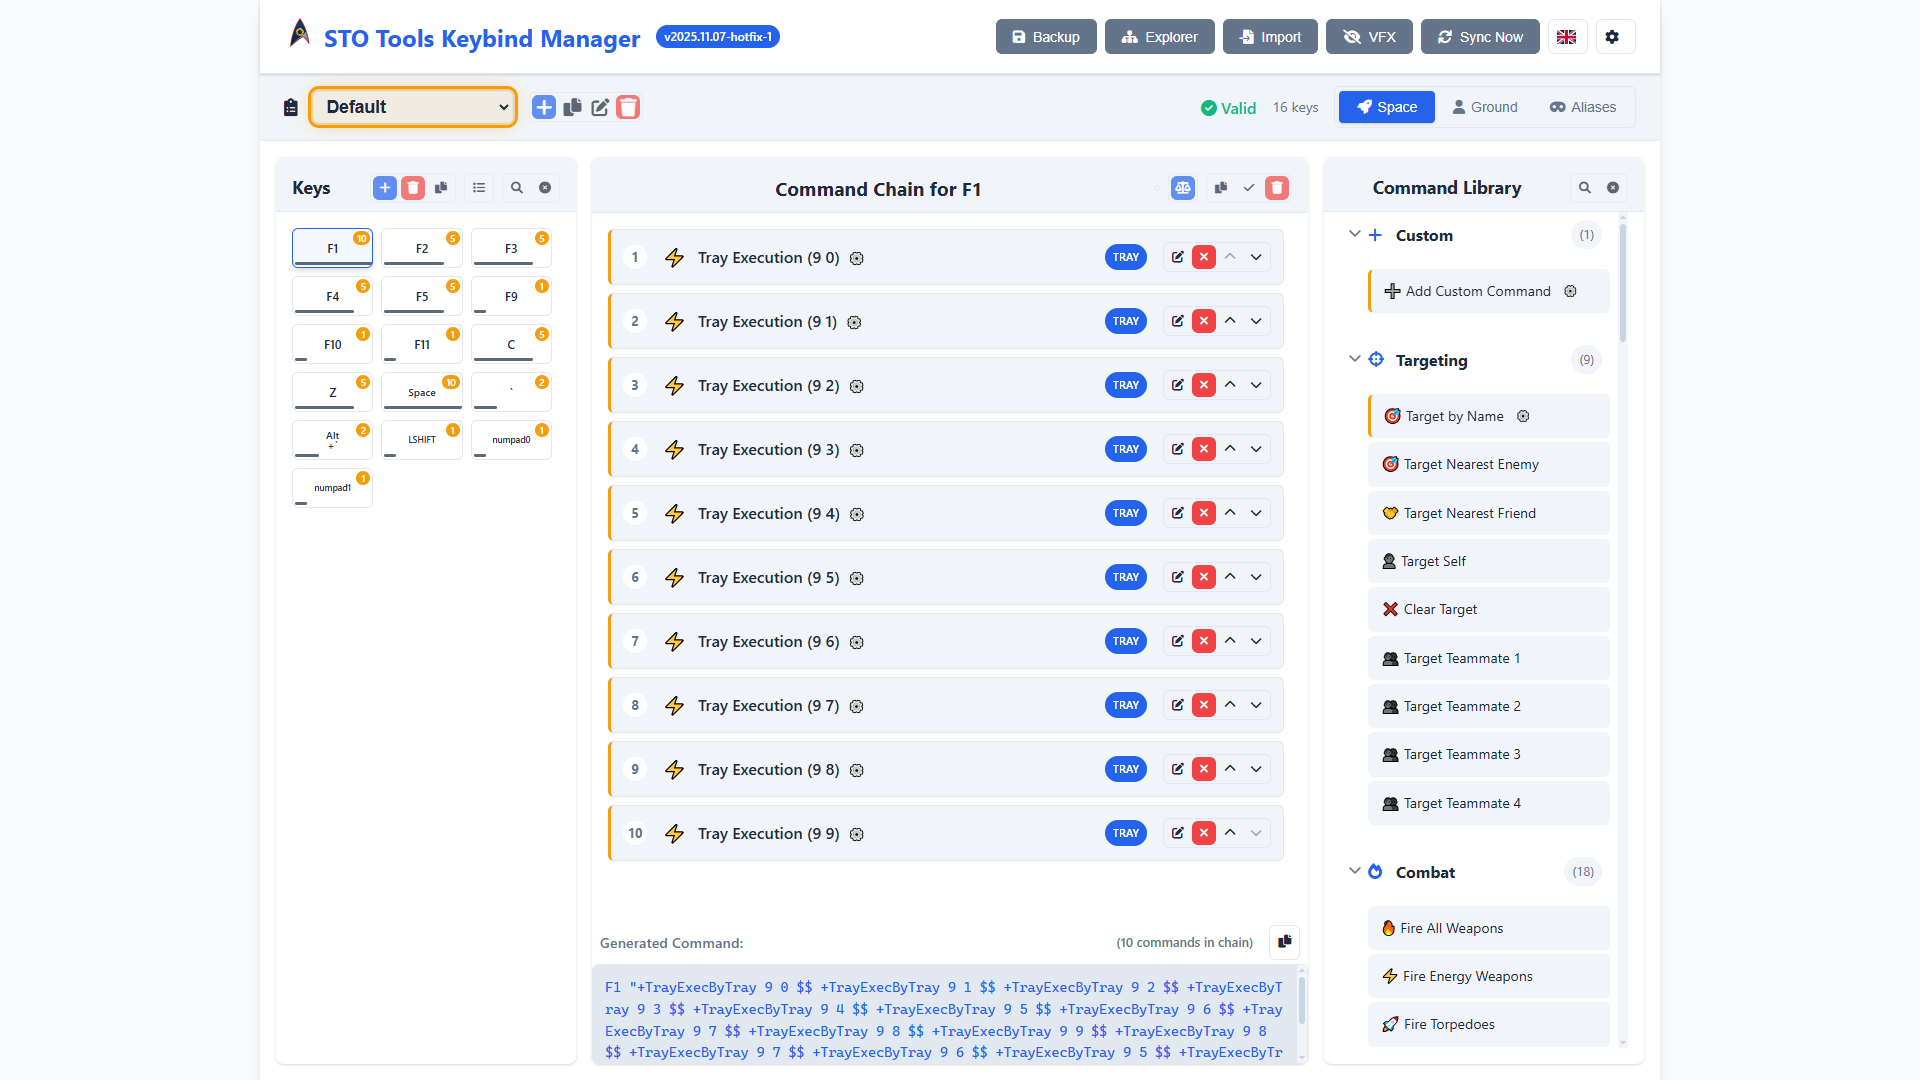Configure Target by Name via its gear icon
The height and width of the screenshot is (1080, 1920).
click(1523, 416)
